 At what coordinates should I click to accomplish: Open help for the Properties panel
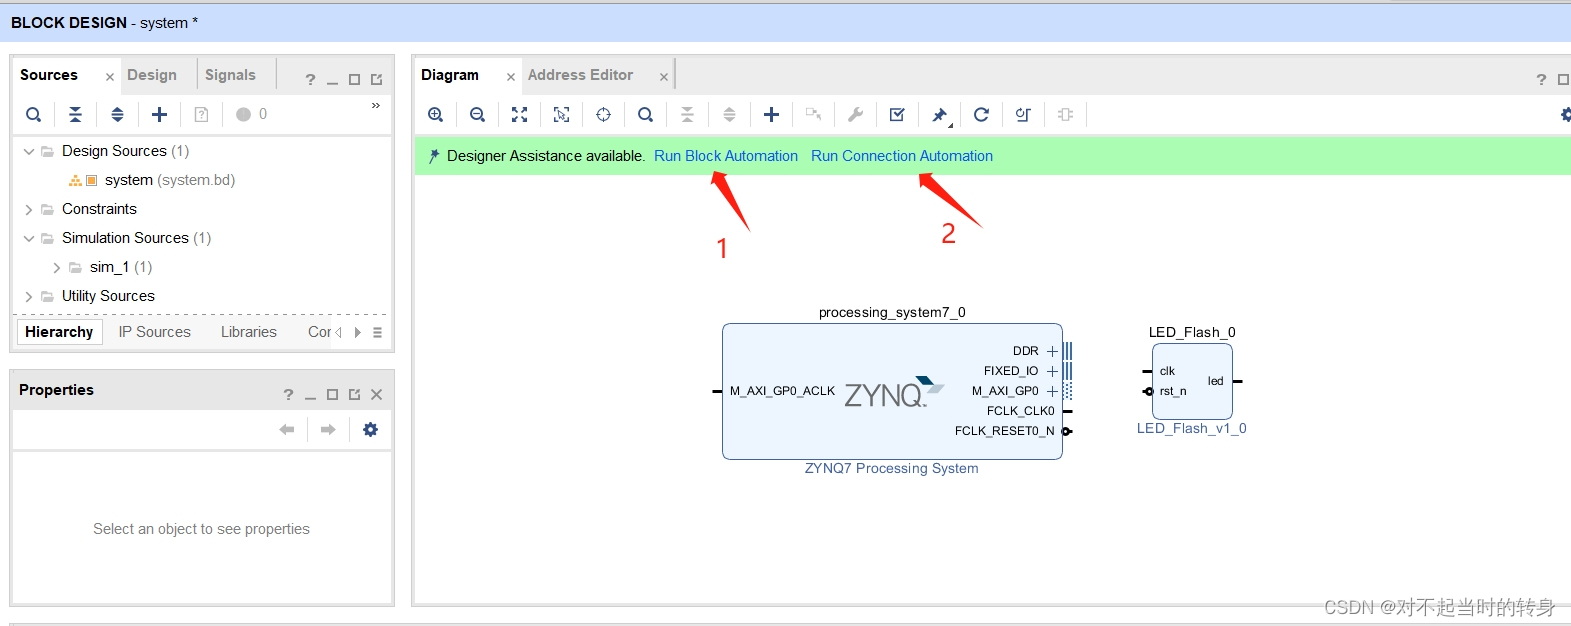(x=288, y=395)
